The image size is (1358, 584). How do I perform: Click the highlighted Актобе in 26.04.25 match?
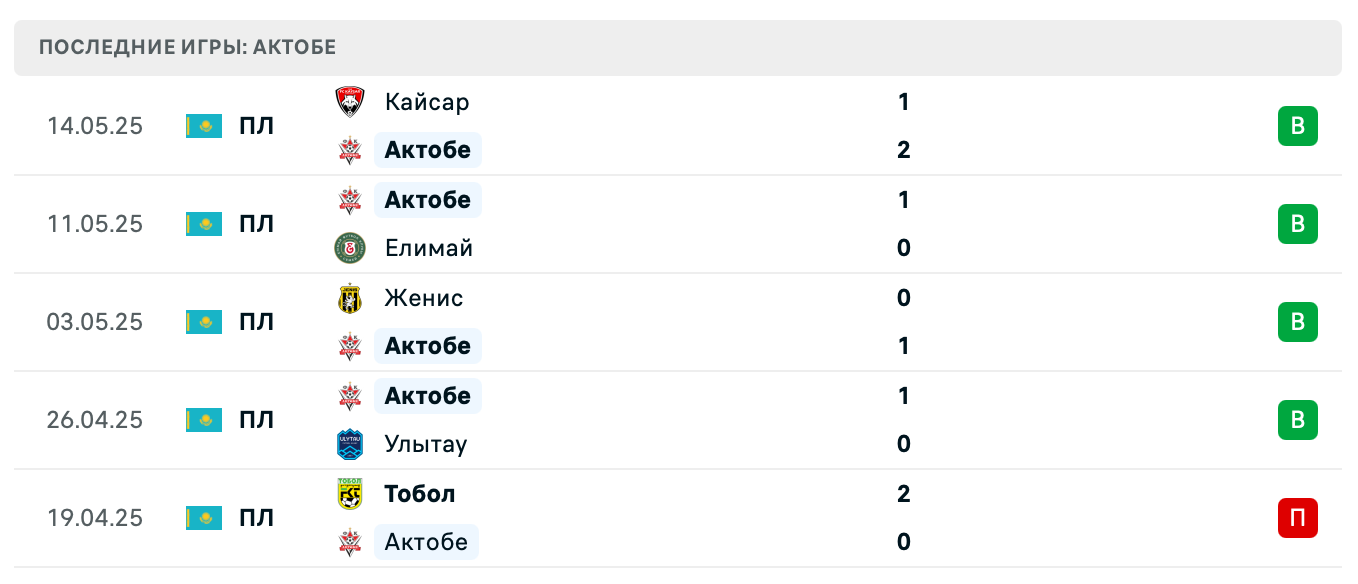click(428, 396)
